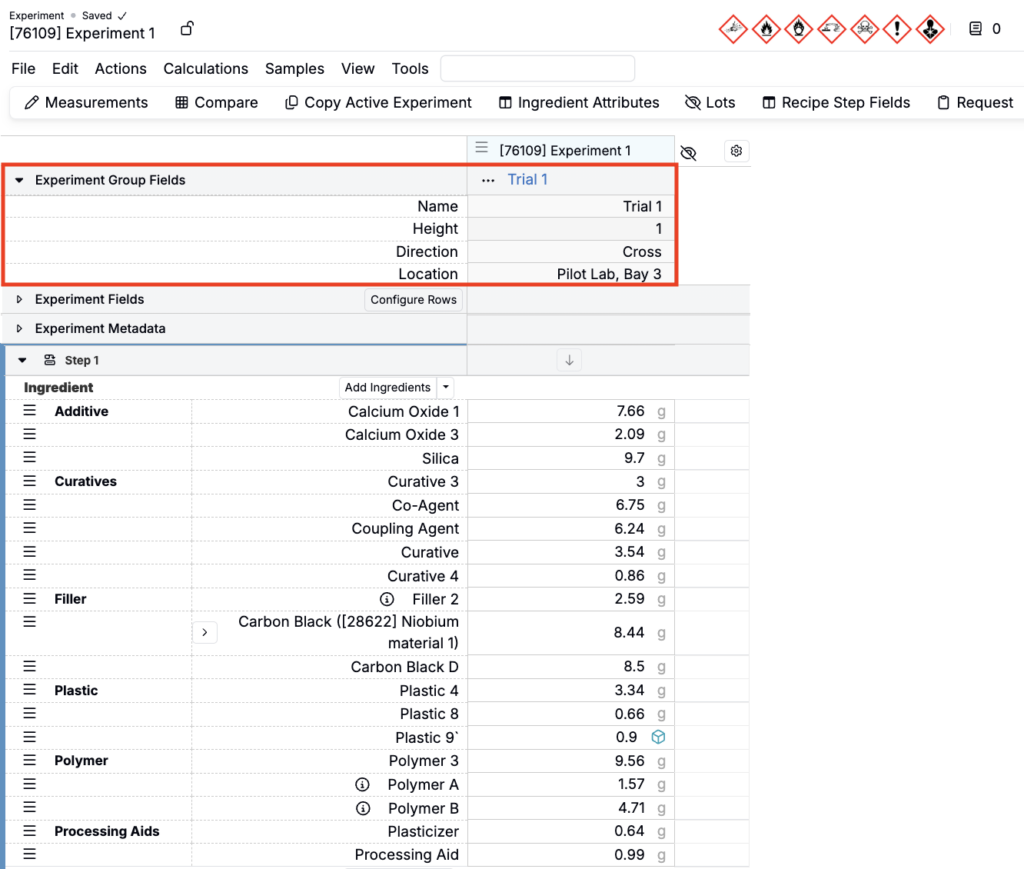This screenshot has height=869, width=1024.
Task: Open the notes counter icon
Action: click(x=976, y=30)
